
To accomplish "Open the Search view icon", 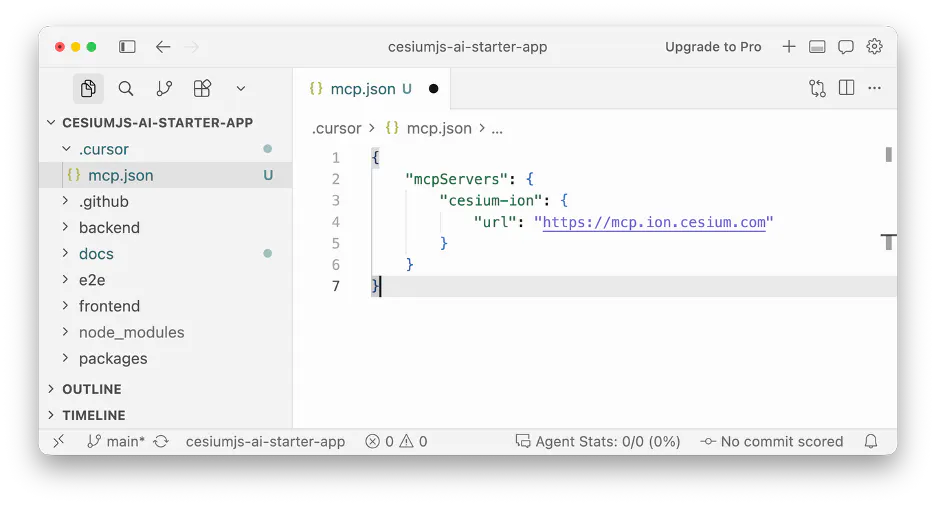I will pyautogui.click(x=126, y=88).
